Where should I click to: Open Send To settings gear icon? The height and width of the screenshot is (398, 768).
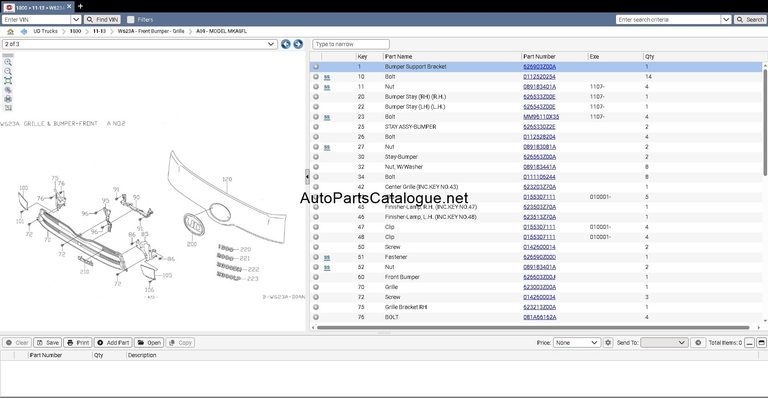(x=698, y=343)
